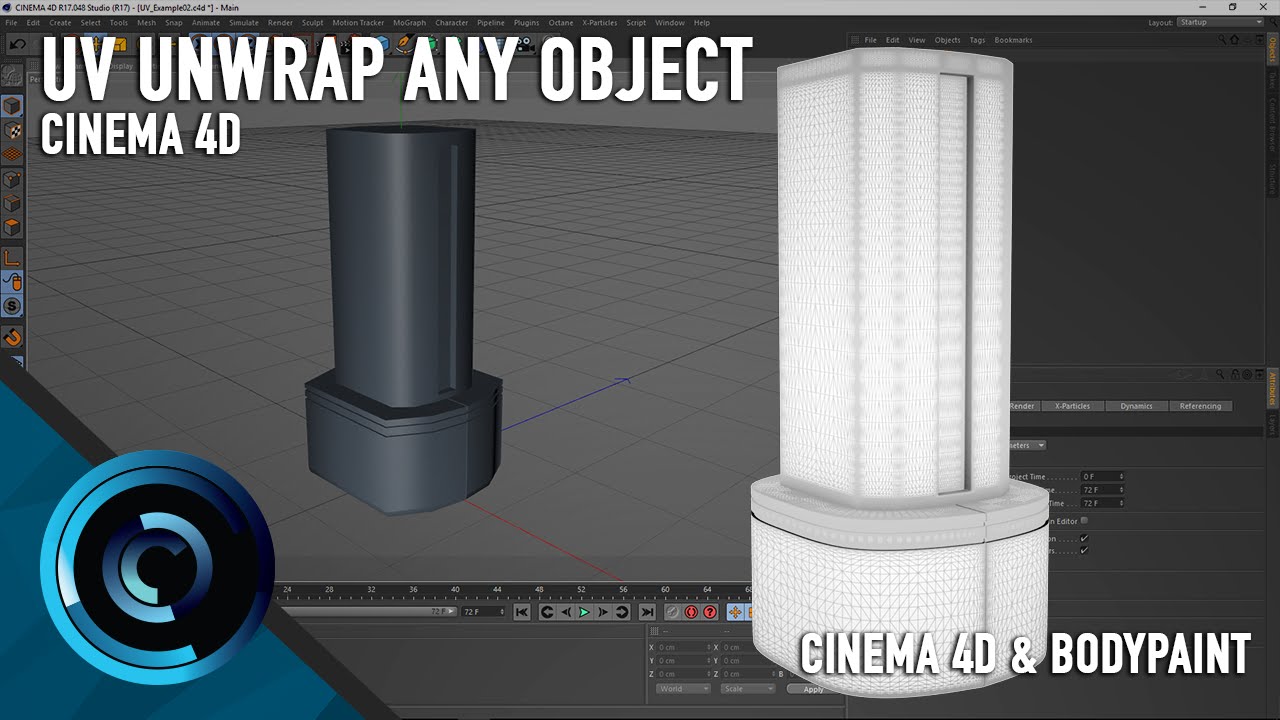Select the Texture mode checkered cube icon
This screenshot has height=720, width=1280.
point(12,130)
